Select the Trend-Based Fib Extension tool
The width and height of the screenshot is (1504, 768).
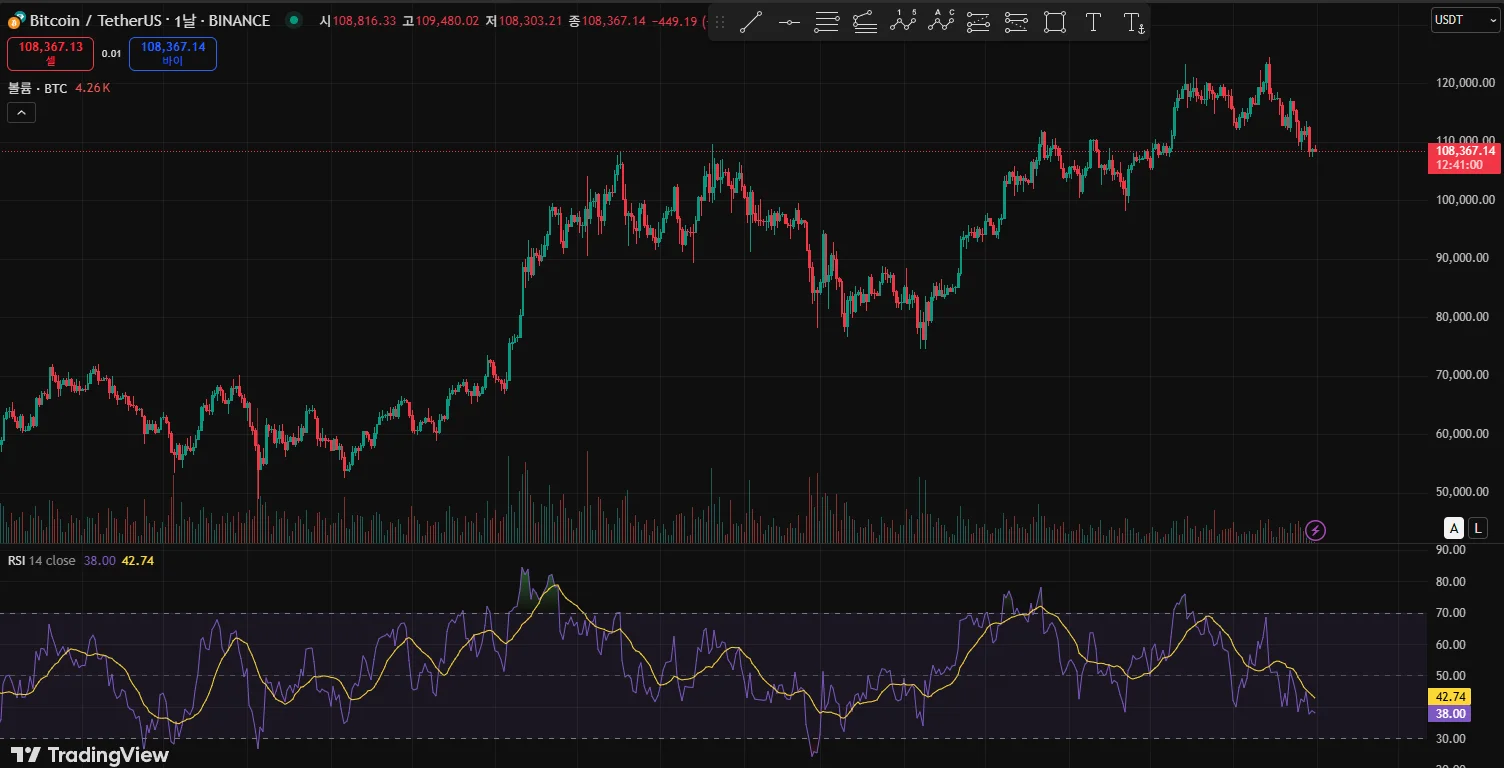pyautogui.click(x=865, y=22)
